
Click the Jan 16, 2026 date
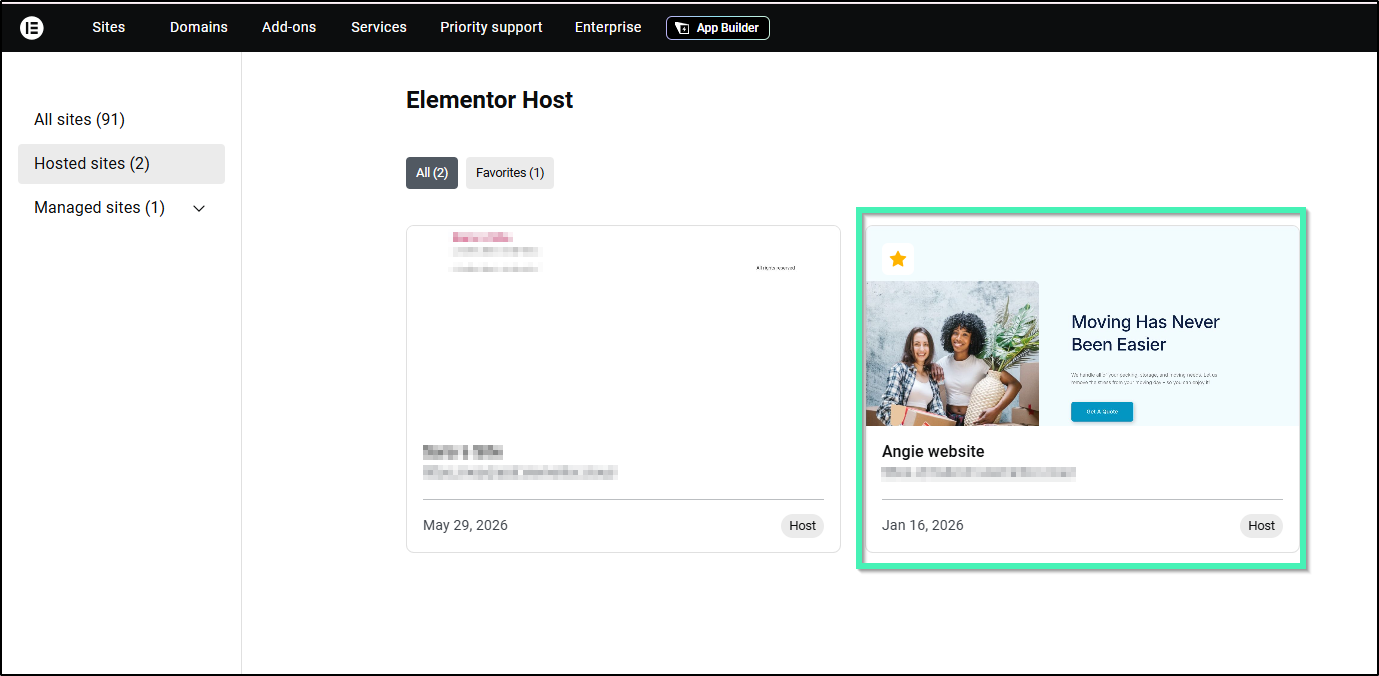point(923,526)
